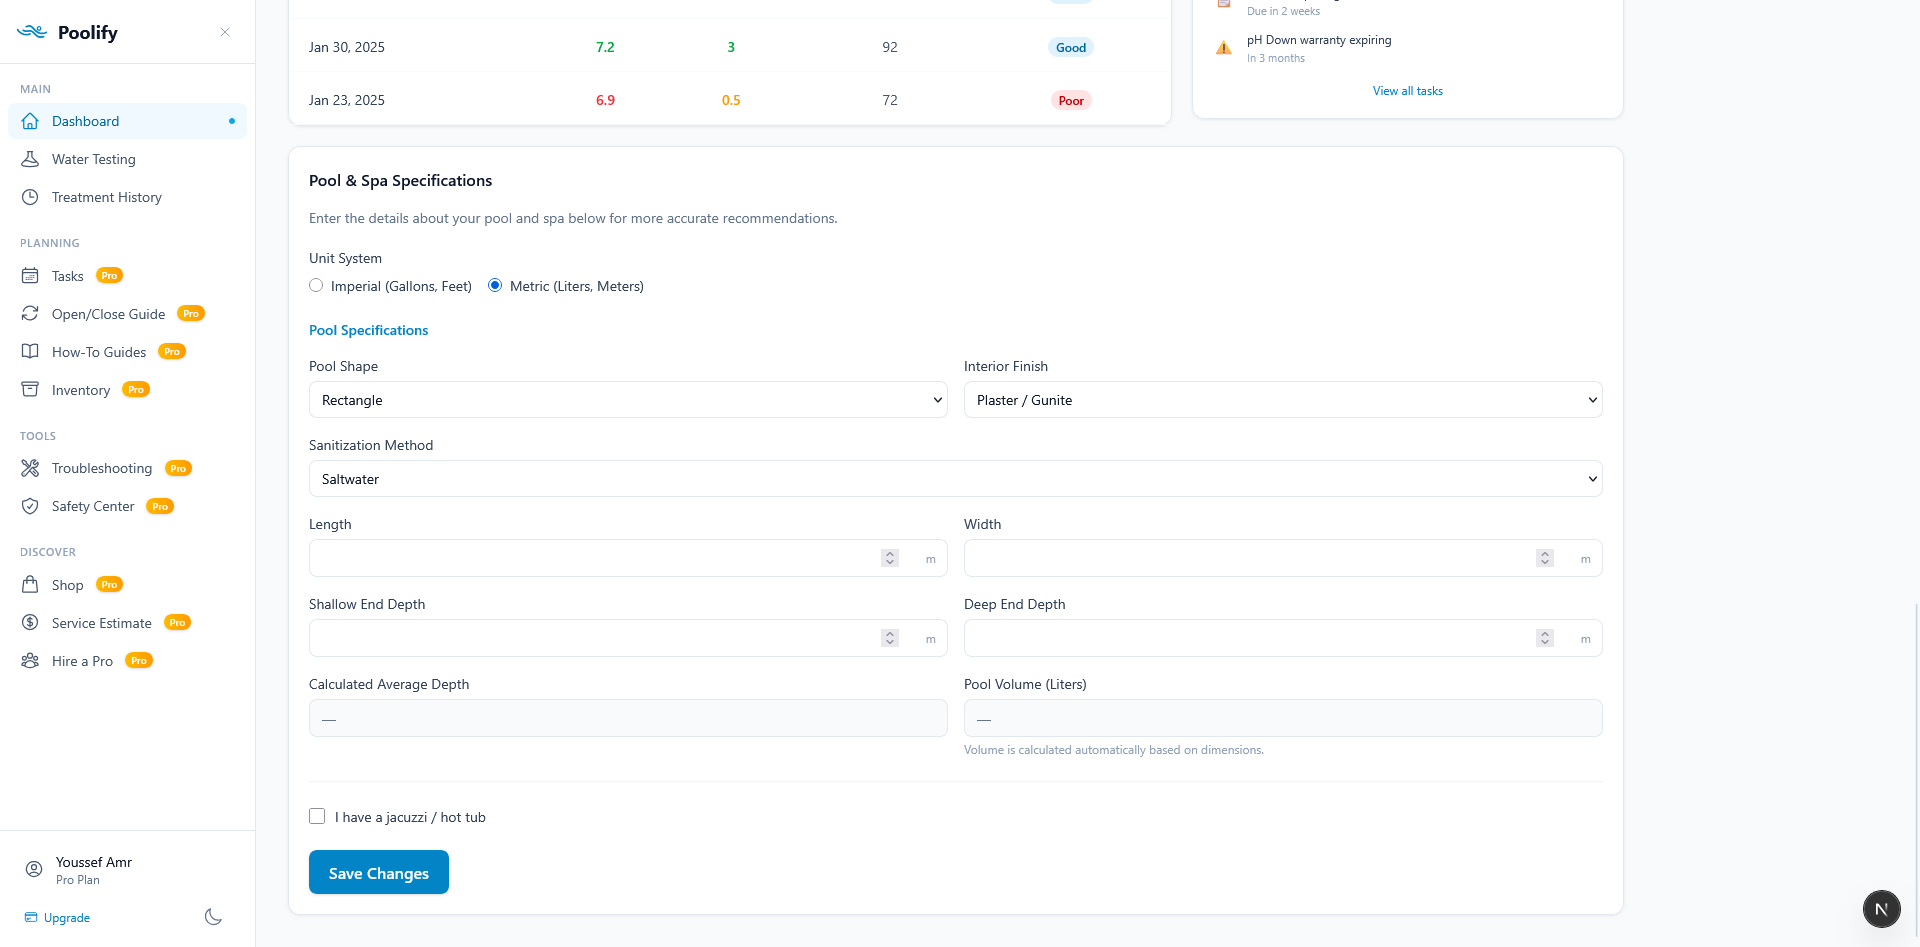Click the Service Estimate dollar icon
This screenshot has width=1920, height=947.
coord(30,623)
